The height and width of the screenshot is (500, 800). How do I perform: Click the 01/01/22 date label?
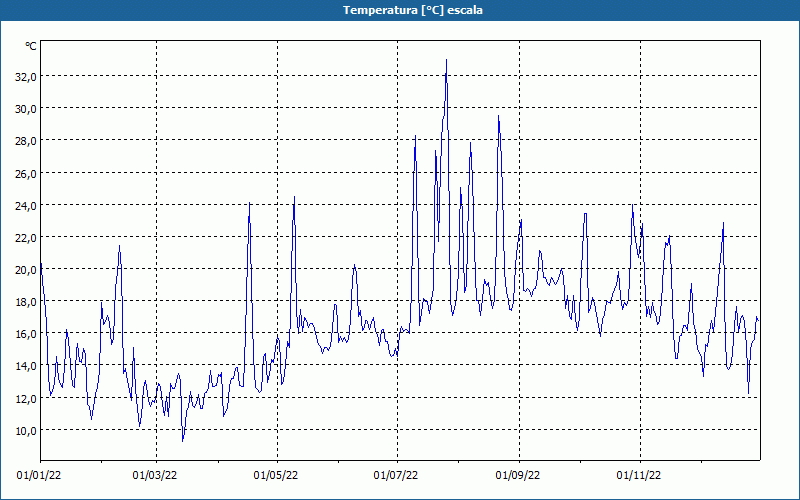[x=39, y=476]
